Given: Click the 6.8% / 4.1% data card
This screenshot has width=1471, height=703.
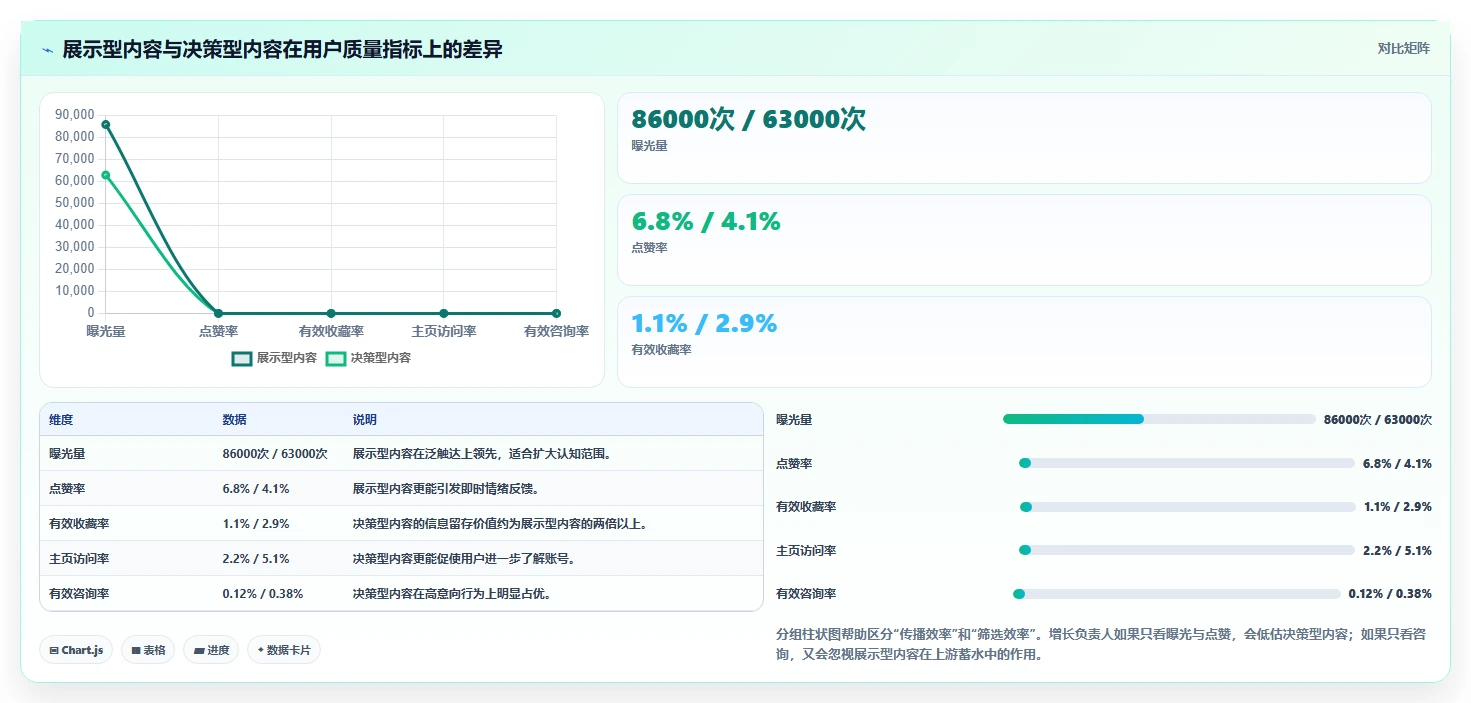Looking at the screenshot, I should coord(1024,240).
